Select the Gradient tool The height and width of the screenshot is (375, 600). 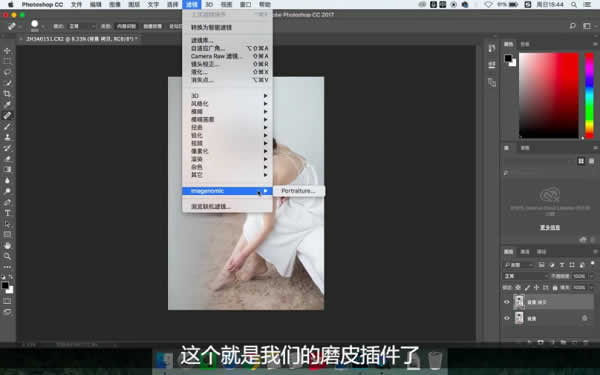[7, 169]
